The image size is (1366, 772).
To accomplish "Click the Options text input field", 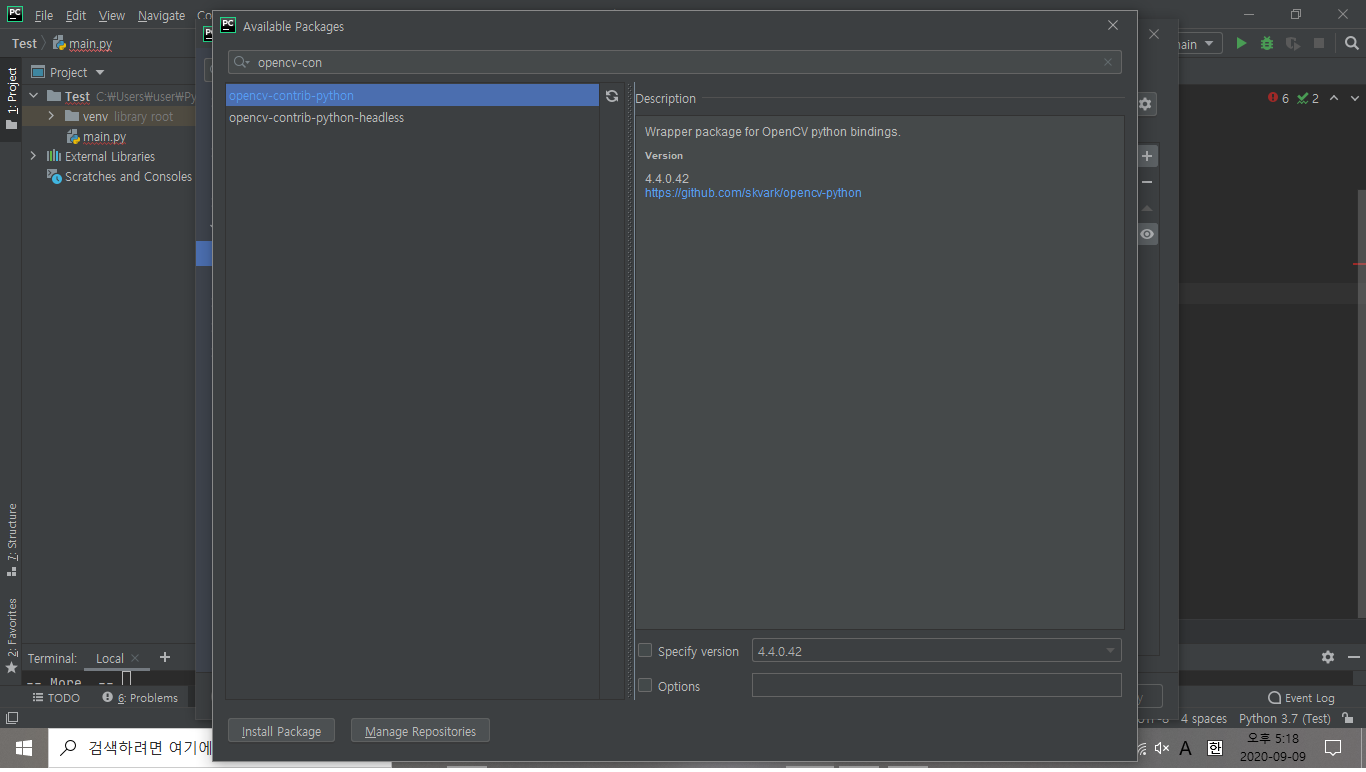I will 937,685.
